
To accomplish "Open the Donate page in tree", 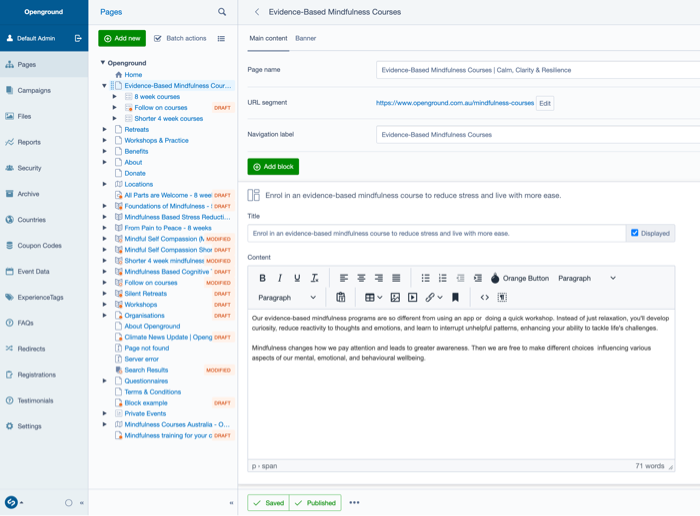I will [x=135, y=173].
